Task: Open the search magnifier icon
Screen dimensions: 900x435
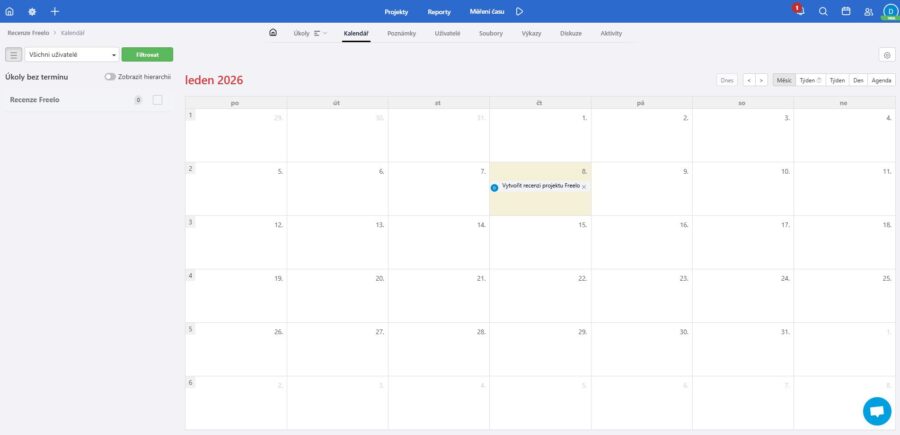Action: [823, 11]
